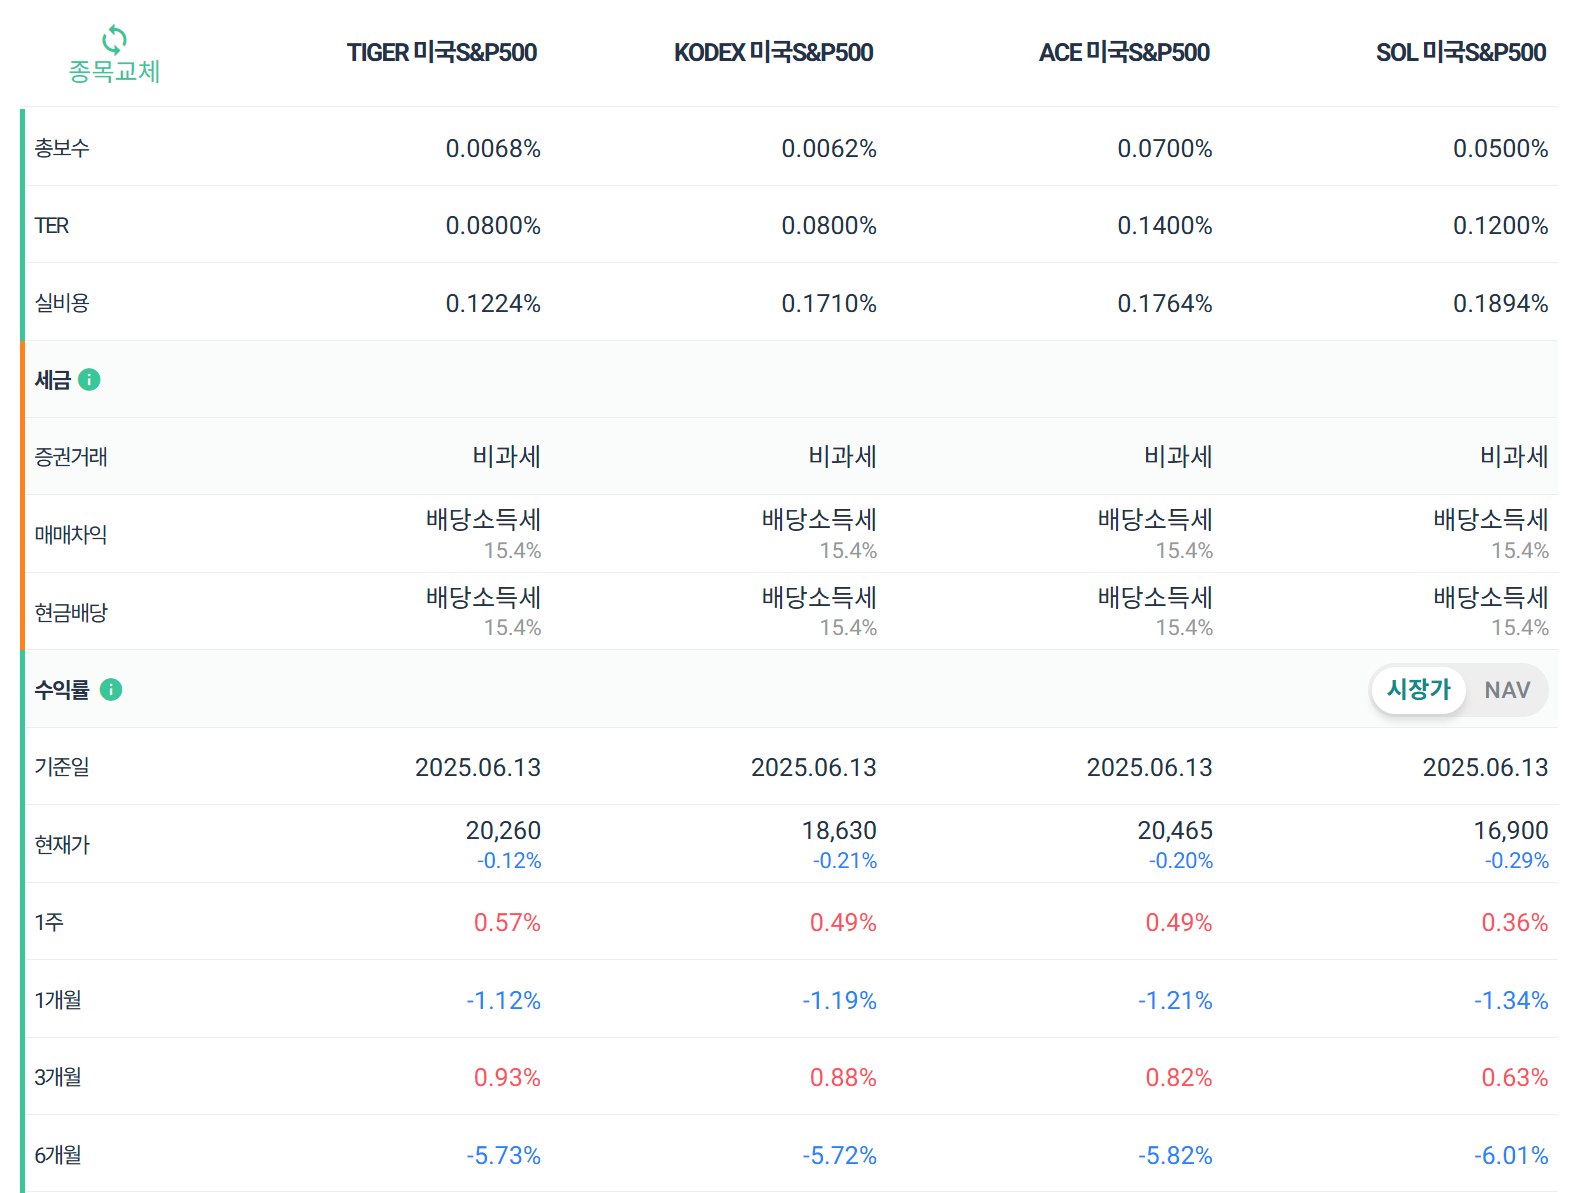1576x1193 pixels.
Task: Click the 기준일 row label
Action: 62,767
